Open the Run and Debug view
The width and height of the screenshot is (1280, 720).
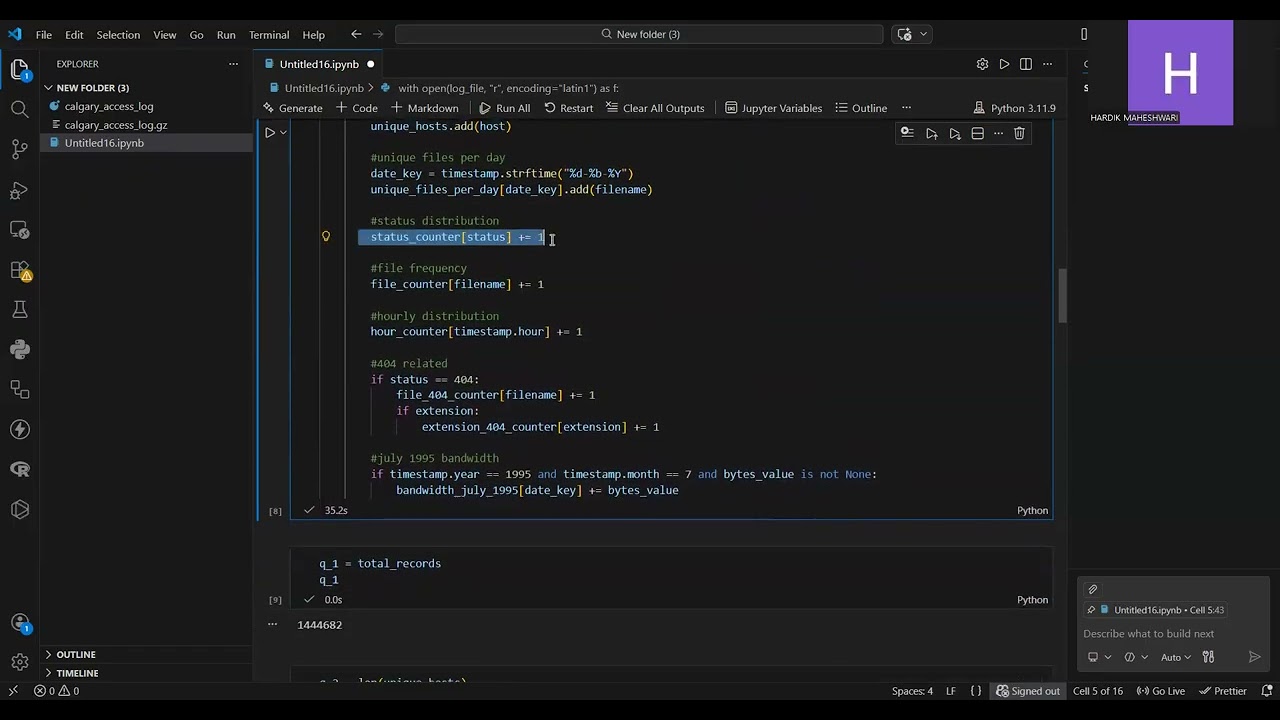[20, 190]
